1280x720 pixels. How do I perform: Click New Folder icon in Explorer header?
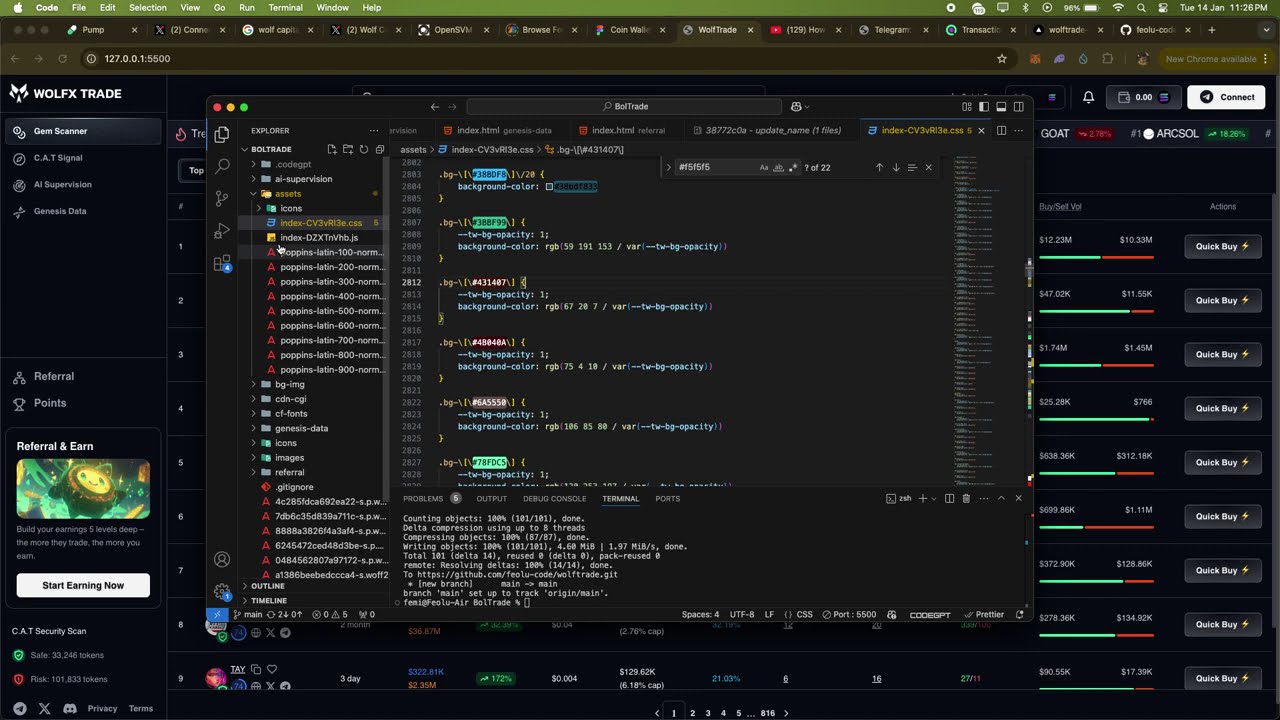click(348, 149)
